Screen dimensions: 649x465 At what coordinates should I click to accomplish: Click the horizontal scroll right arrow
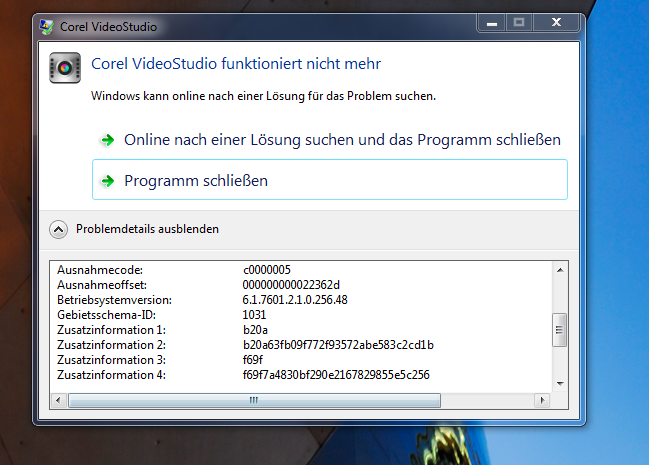click(x=542, y=400)
